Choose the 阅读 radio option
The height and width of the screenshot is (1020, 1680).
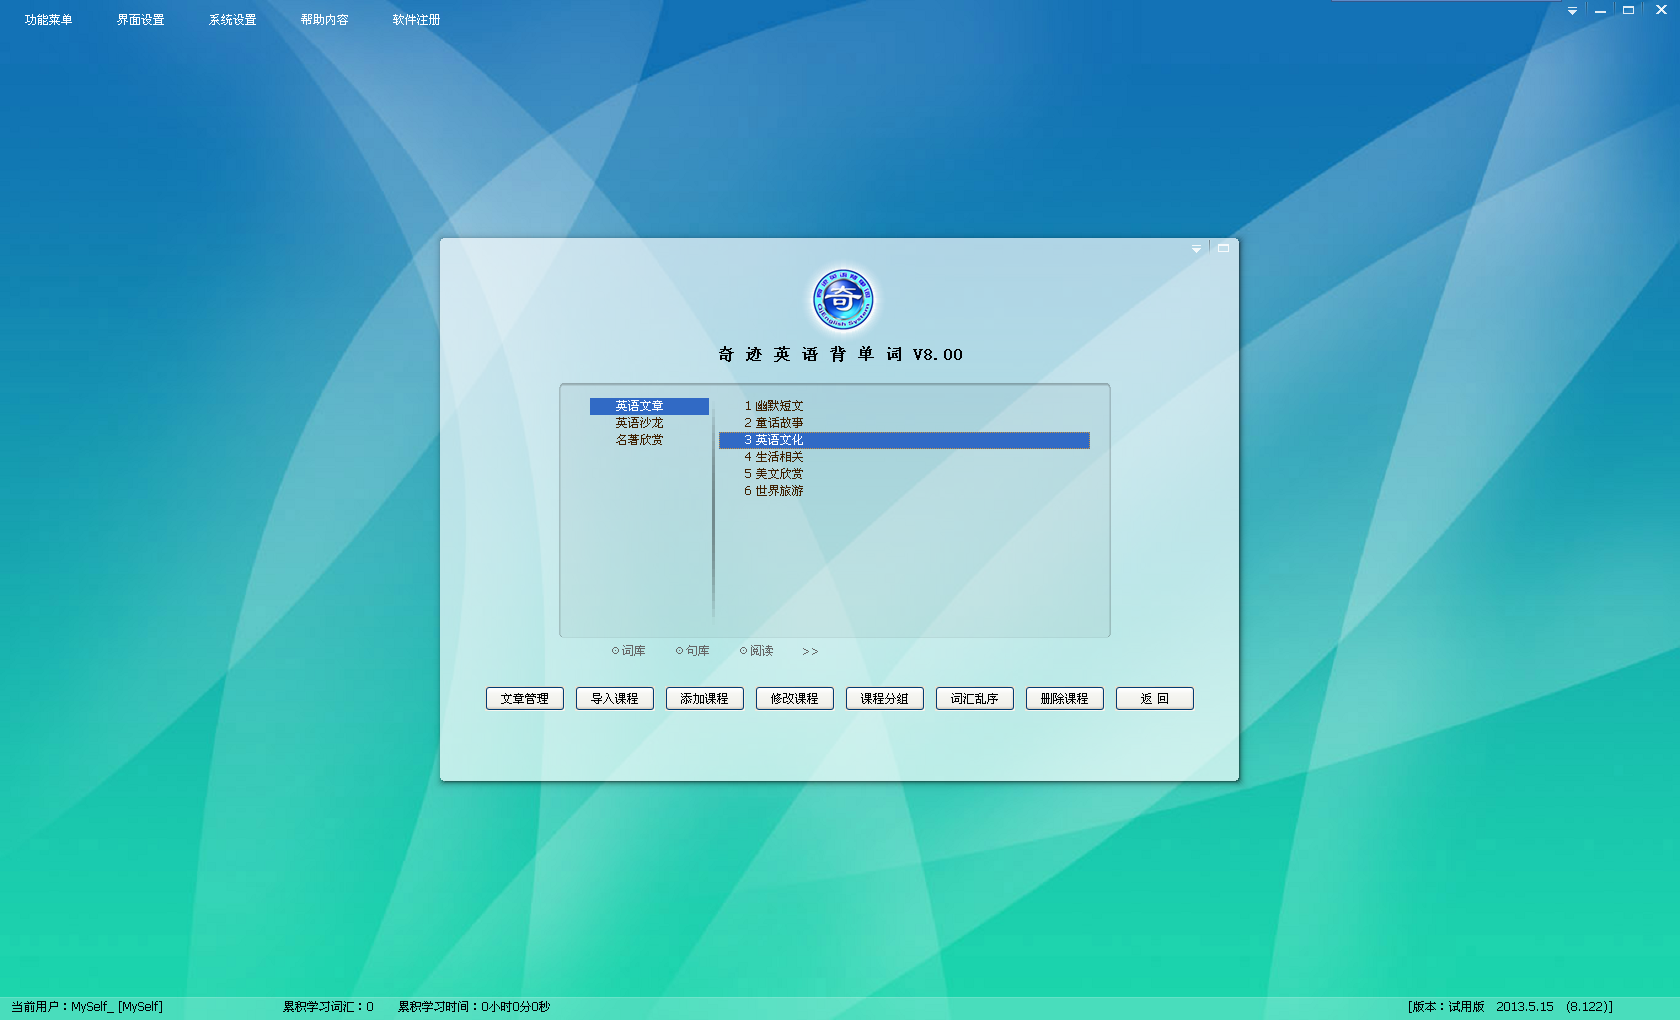(x=756, y=651)
